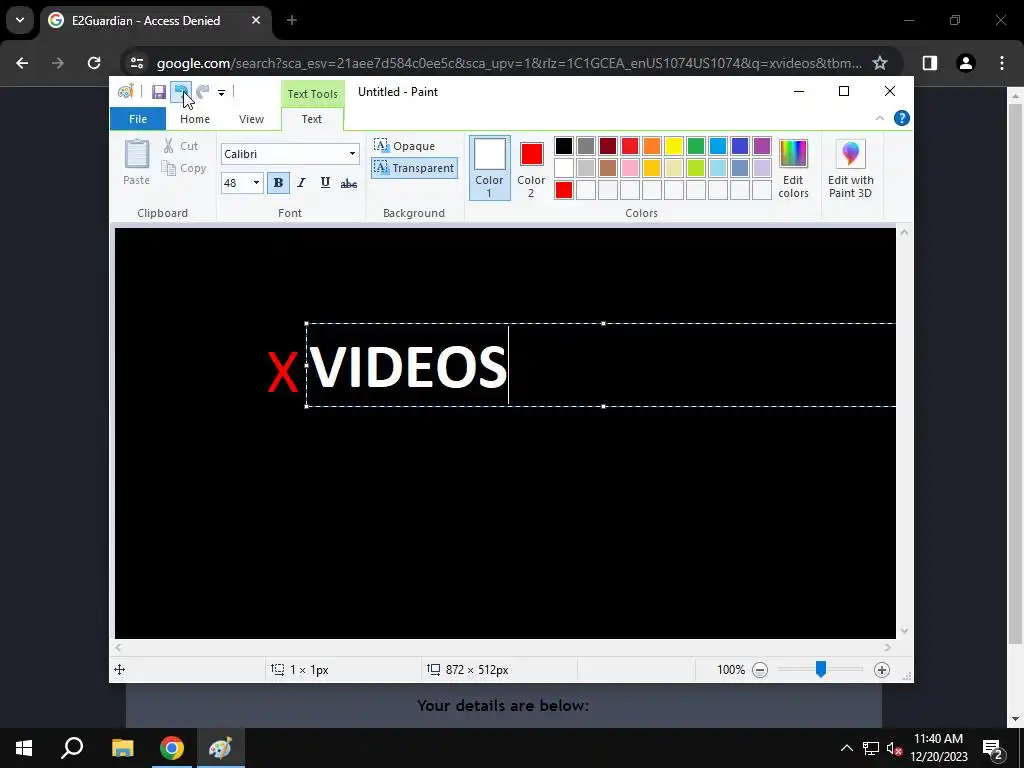
Task: Toggle Underline text formatting
Action: [x=325, y=183]
